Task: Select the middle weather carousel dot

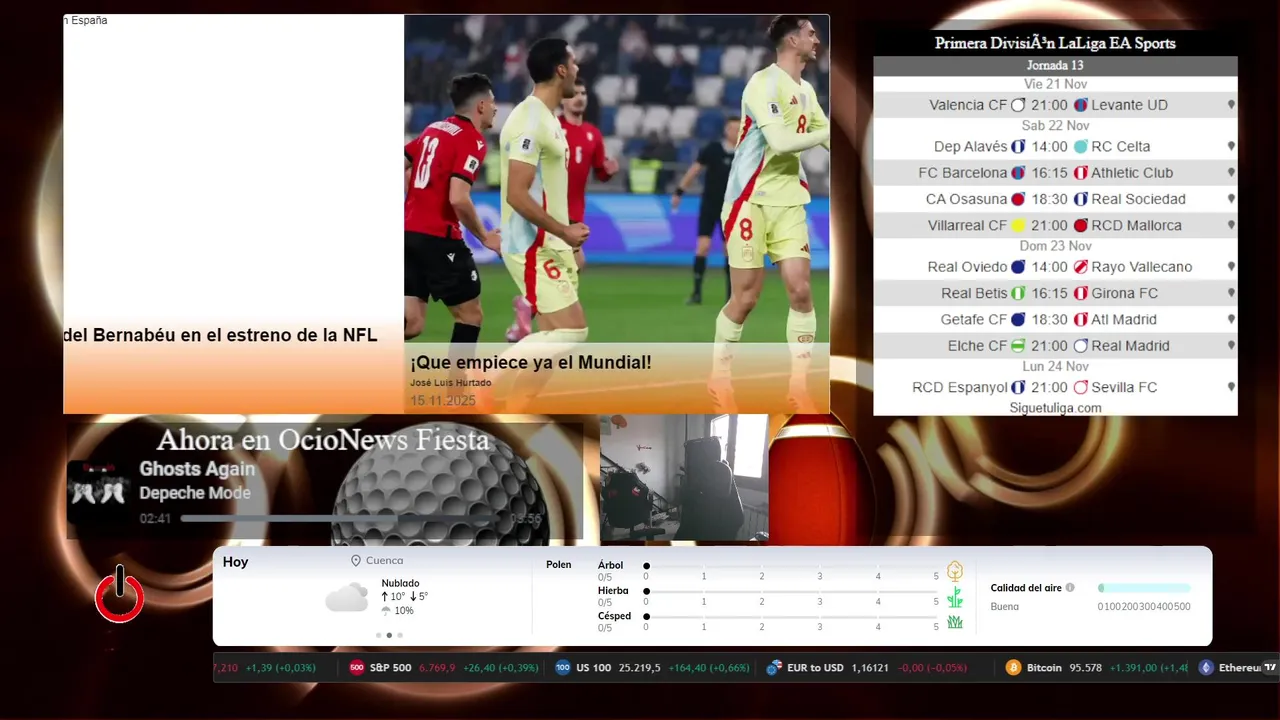Action: pyautogui.click(x=389, y=635)
